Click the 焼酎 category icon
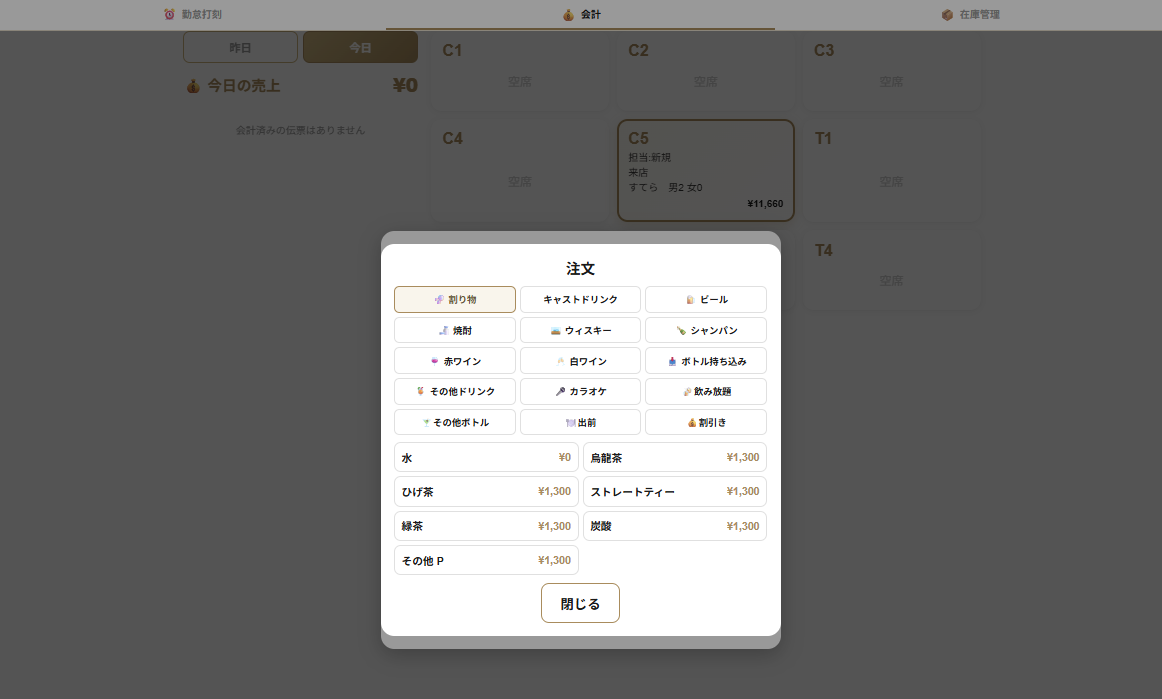 tap(443, 331)
